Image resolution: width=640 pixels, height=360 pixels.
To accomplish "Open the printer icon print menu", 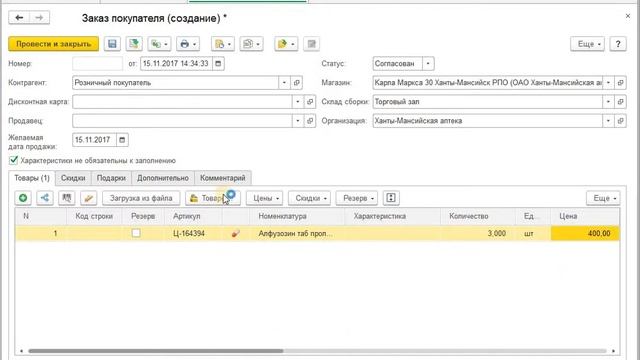I will (188, 44).
